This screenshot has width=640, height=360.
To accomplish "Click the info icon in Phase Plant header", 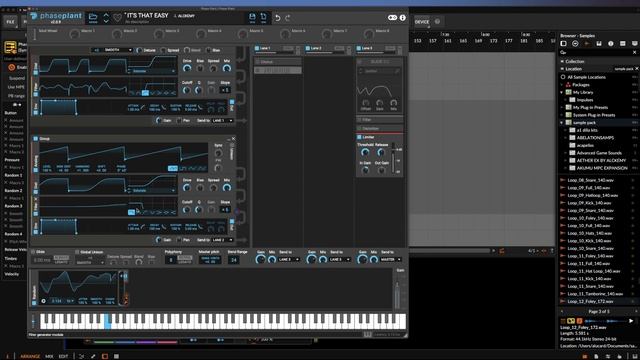I will [x=402, y=18].
